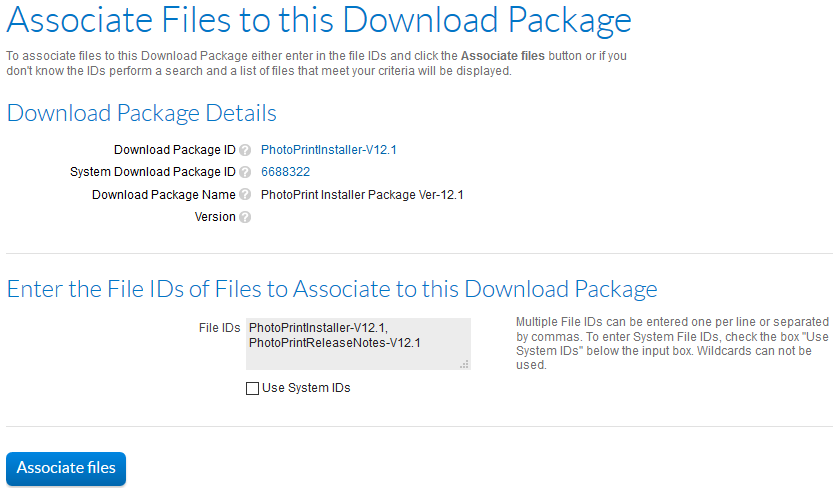Viewport: 833px width, 488px height.
Task: Click the Download Package Name label text
Action: click(163, 195)
